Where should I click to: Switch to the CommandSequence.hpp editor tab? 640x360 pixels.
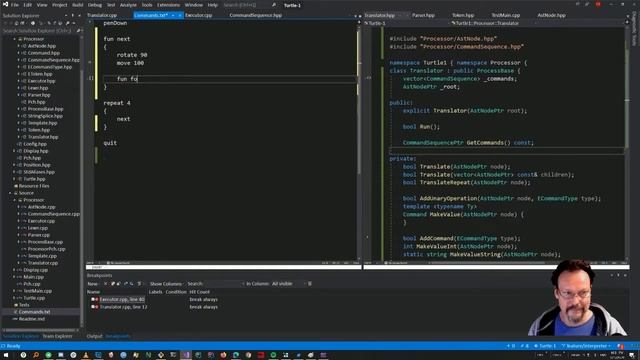(x=256, y=15)
